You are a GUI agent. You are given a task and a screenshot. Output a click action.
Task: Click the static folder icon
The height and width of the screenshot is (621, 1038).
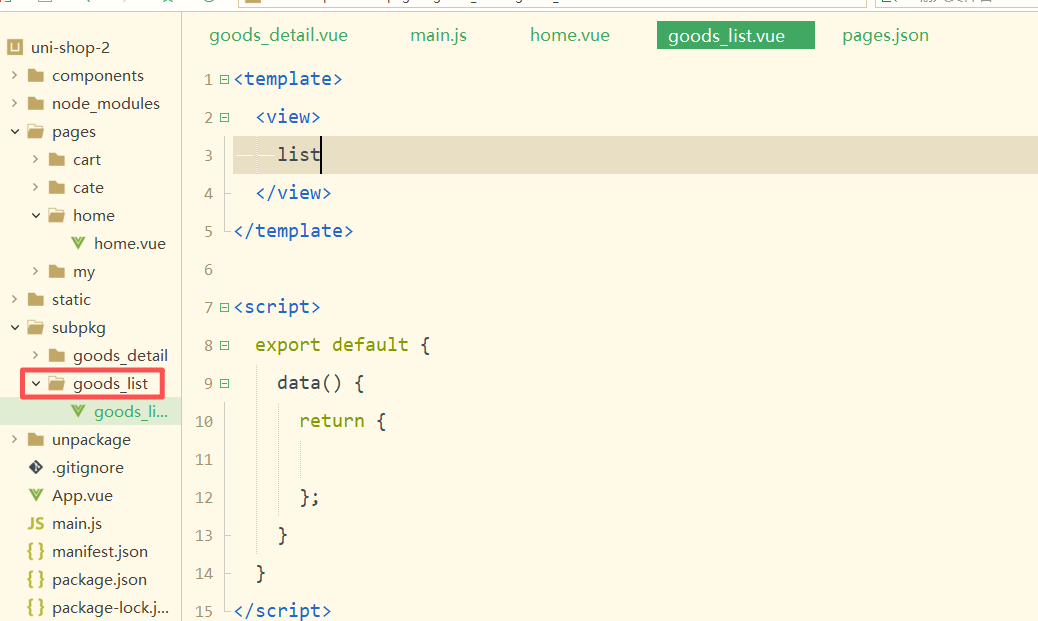point(36,299)
